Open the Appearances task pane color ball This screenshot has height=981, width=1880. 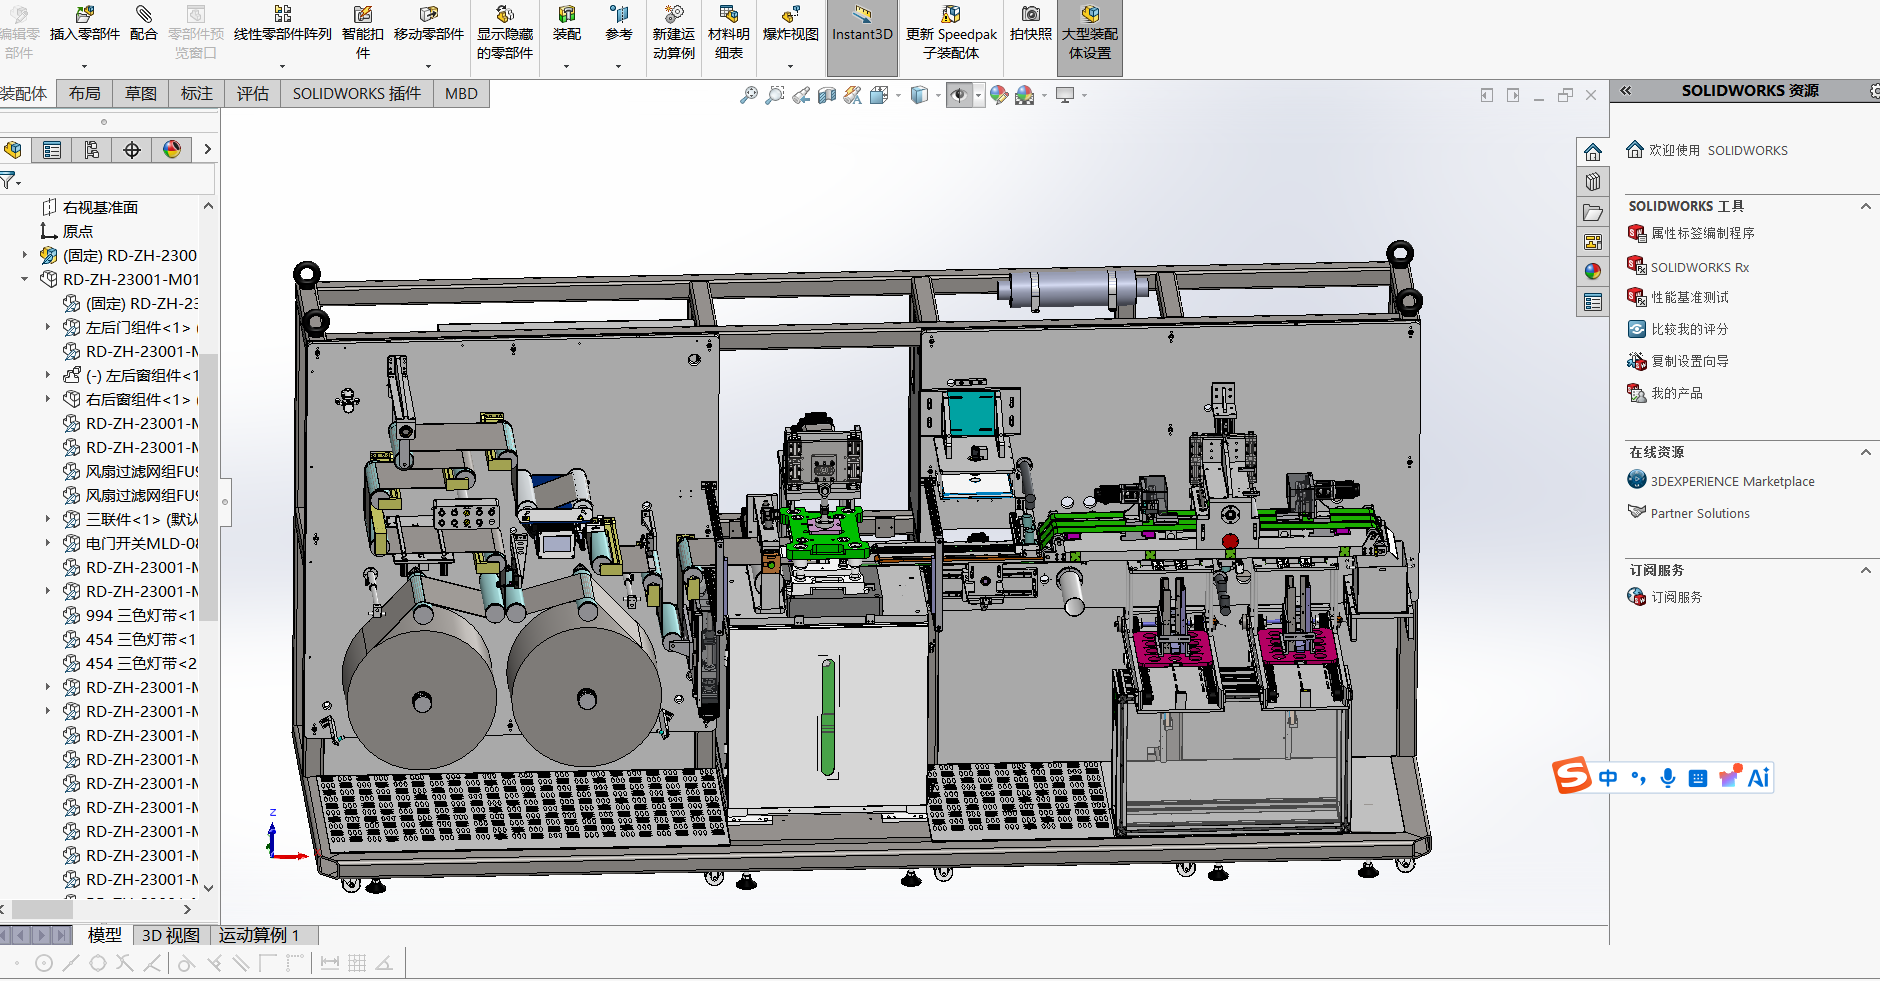coord(1593,271)
